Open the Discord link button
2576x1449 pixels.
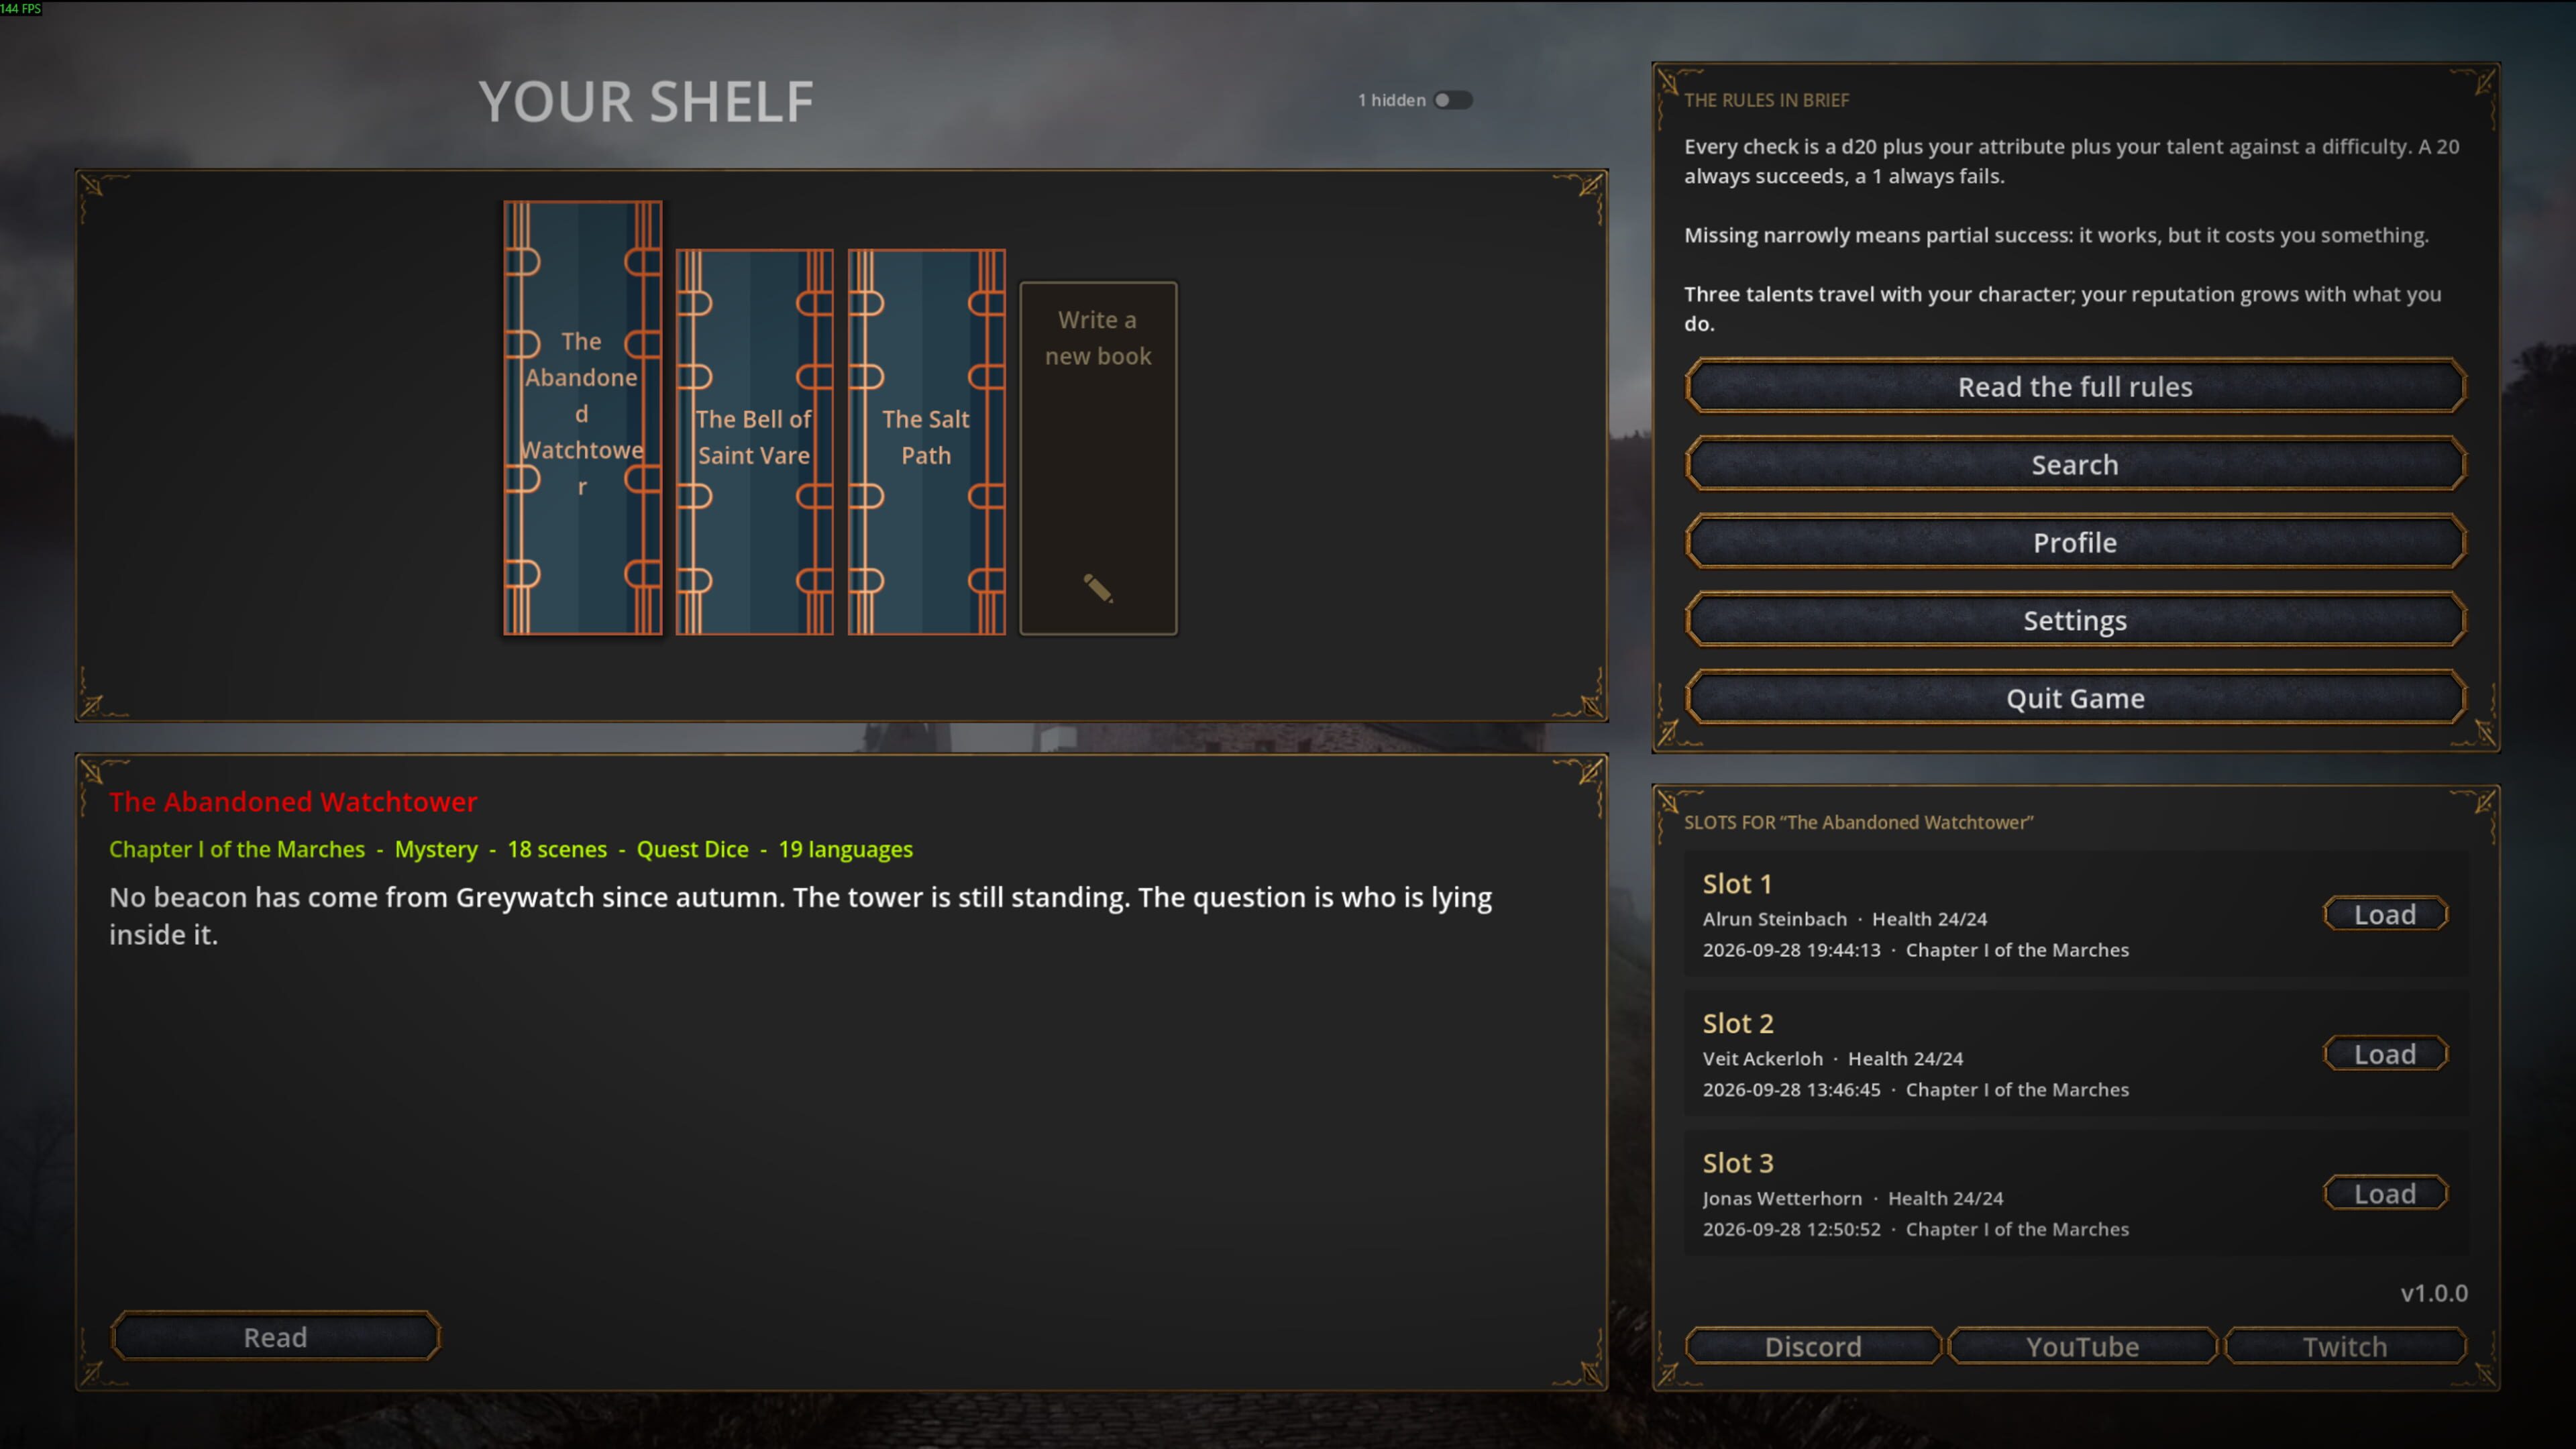[1813, 1346]
